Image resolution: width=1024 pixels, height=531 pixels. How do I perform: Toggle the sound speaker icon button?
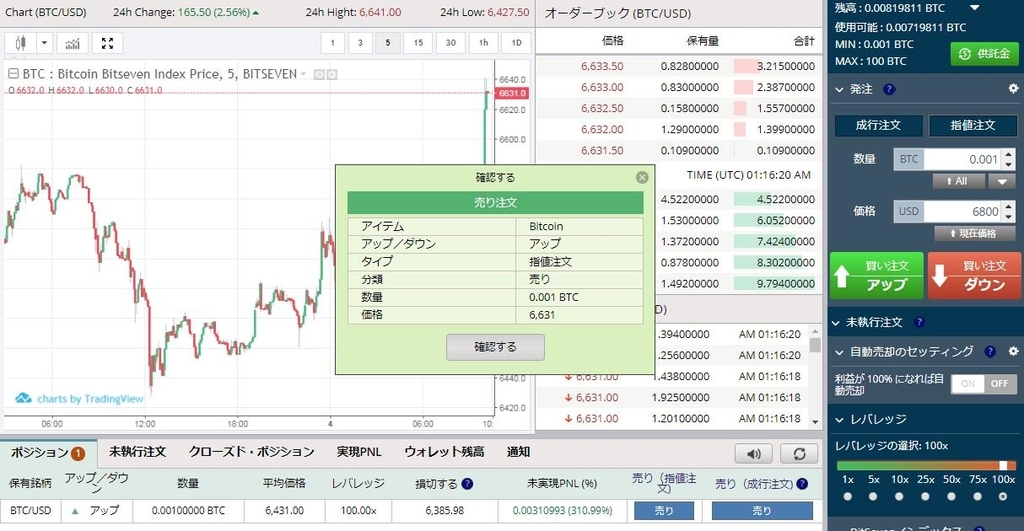tap(754, 453)
